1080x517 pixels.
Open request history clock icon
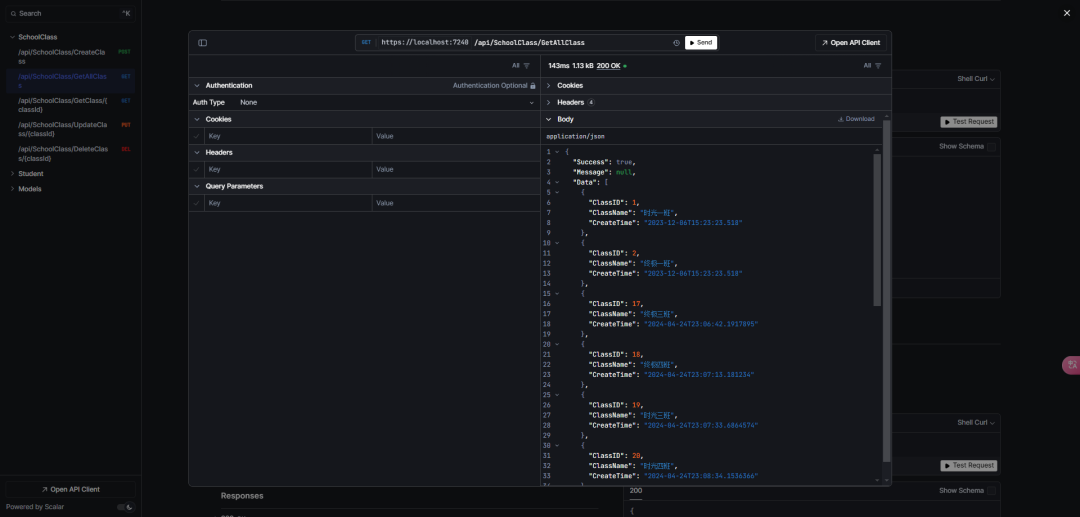click(676, 43)
